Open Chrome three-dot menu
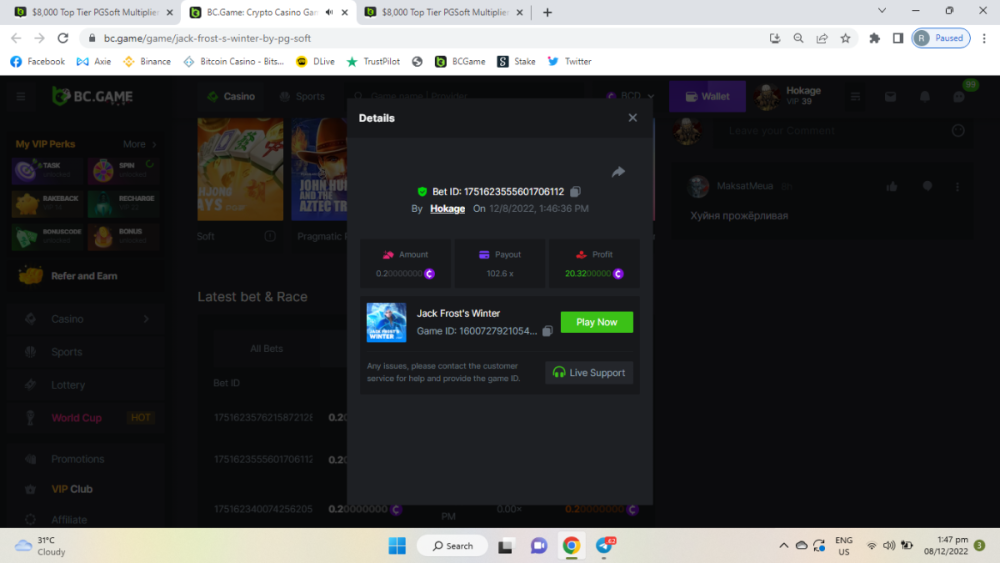Viewport: 1000px width, 563px height. (983, 38)
